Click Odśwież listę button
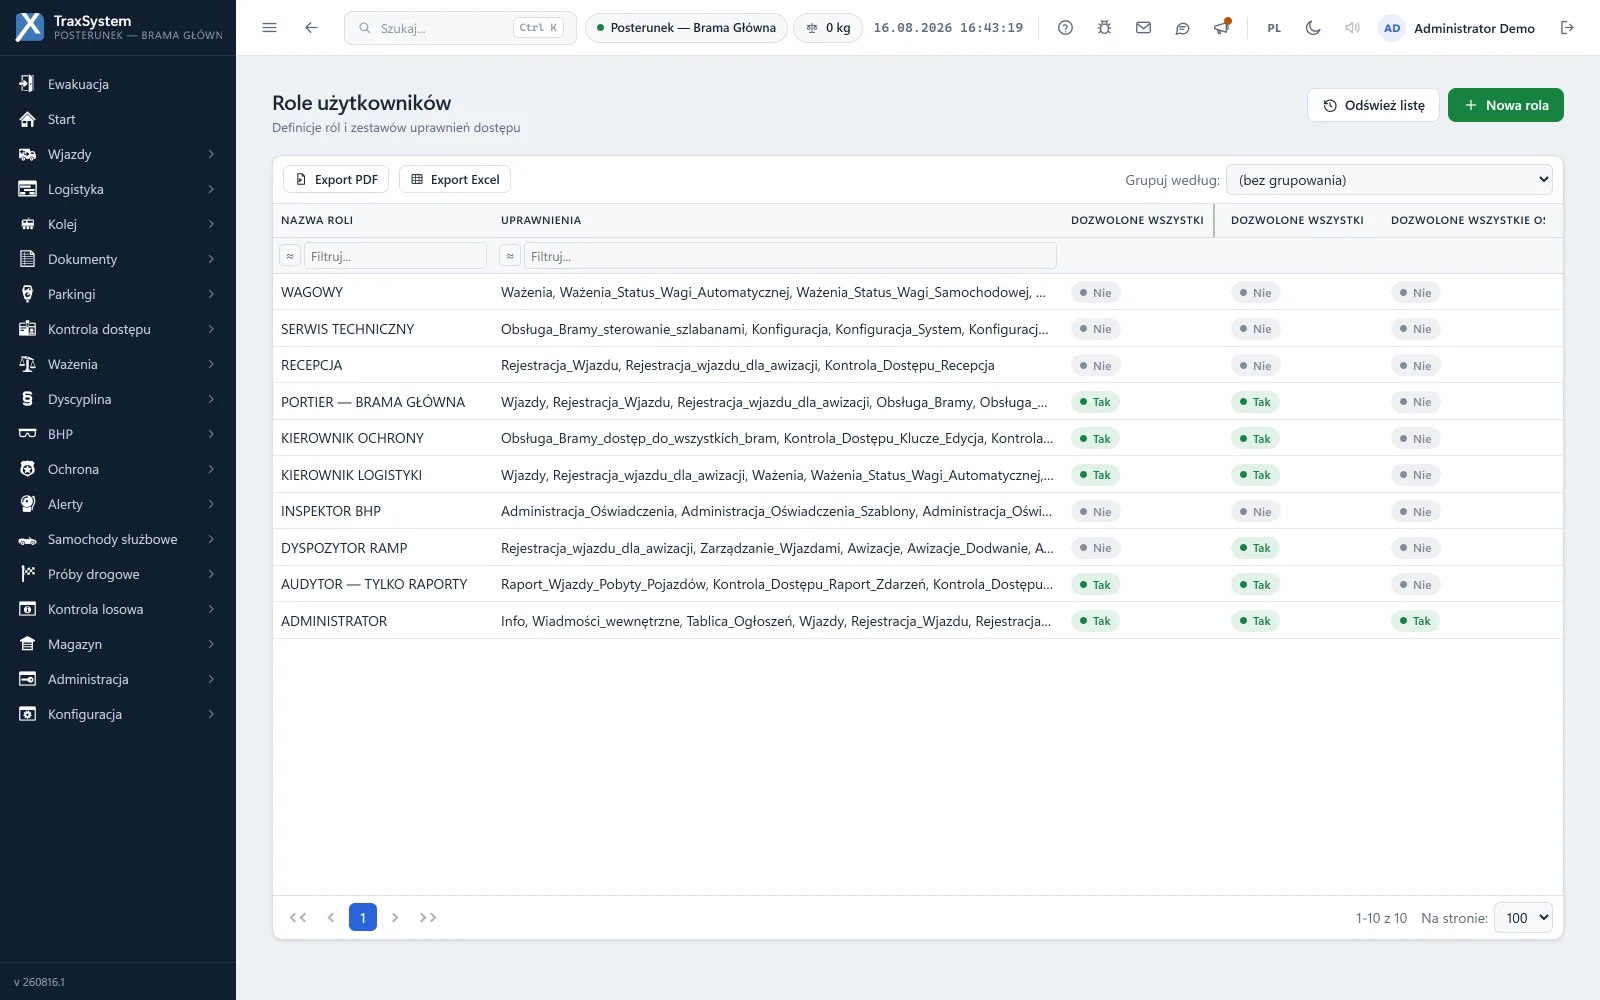Screen dimensions: 1600x1000 pos(1373,105)
